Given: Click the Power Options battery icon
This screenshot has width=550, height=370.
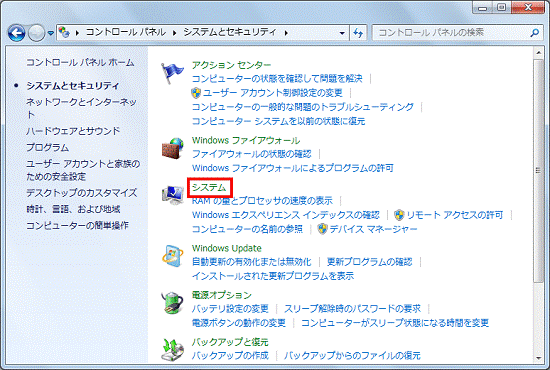Looking at the screenshot, I should tap(172, 303).
